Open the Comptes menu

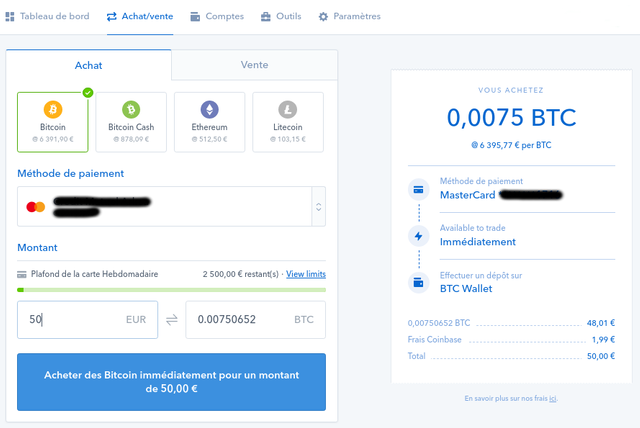(217, 16)
